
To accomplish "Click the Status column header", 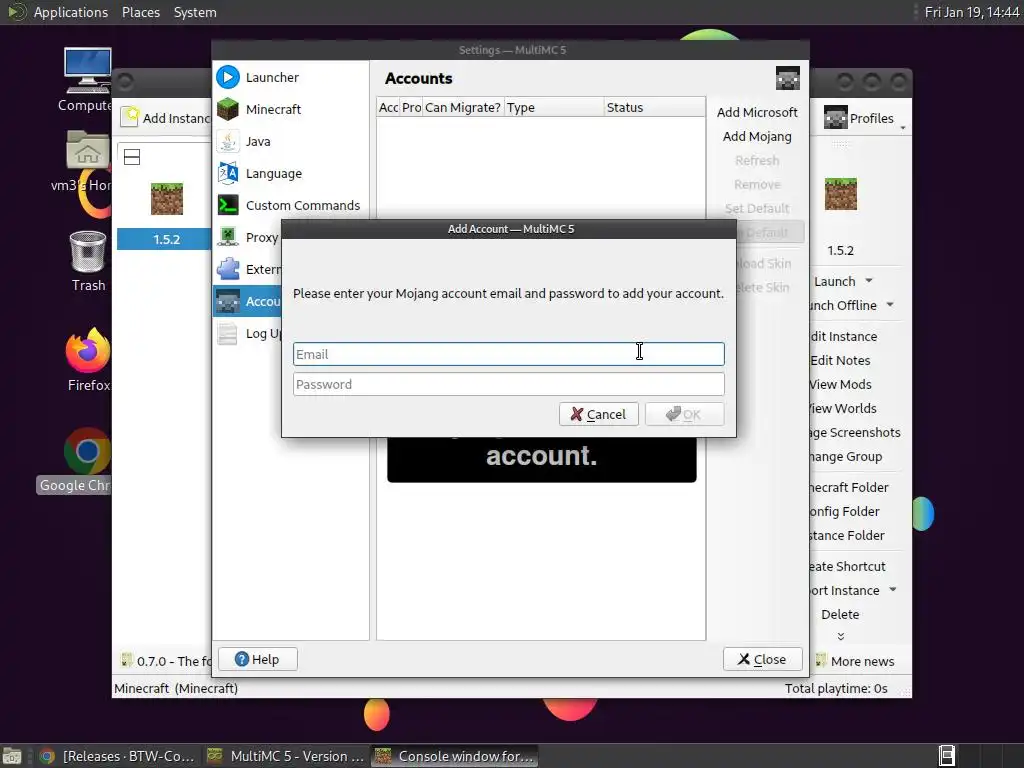I will point(654,107).
